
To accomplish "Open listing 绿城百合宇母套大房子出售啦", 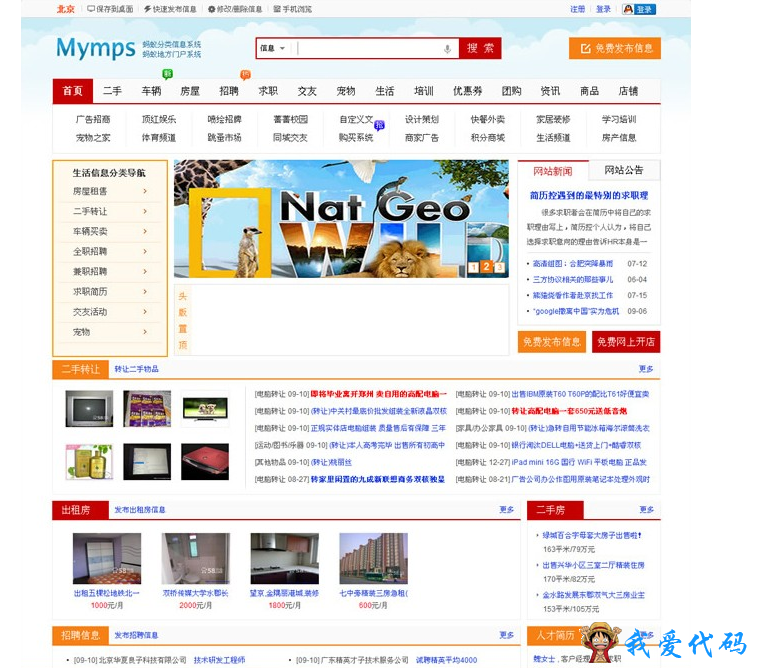I will (592, 535).
